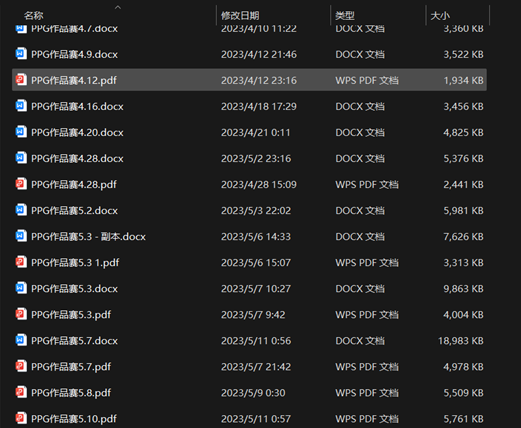Sort by the 类型 column header
This screenshot has height=428, width=521.
345,15
